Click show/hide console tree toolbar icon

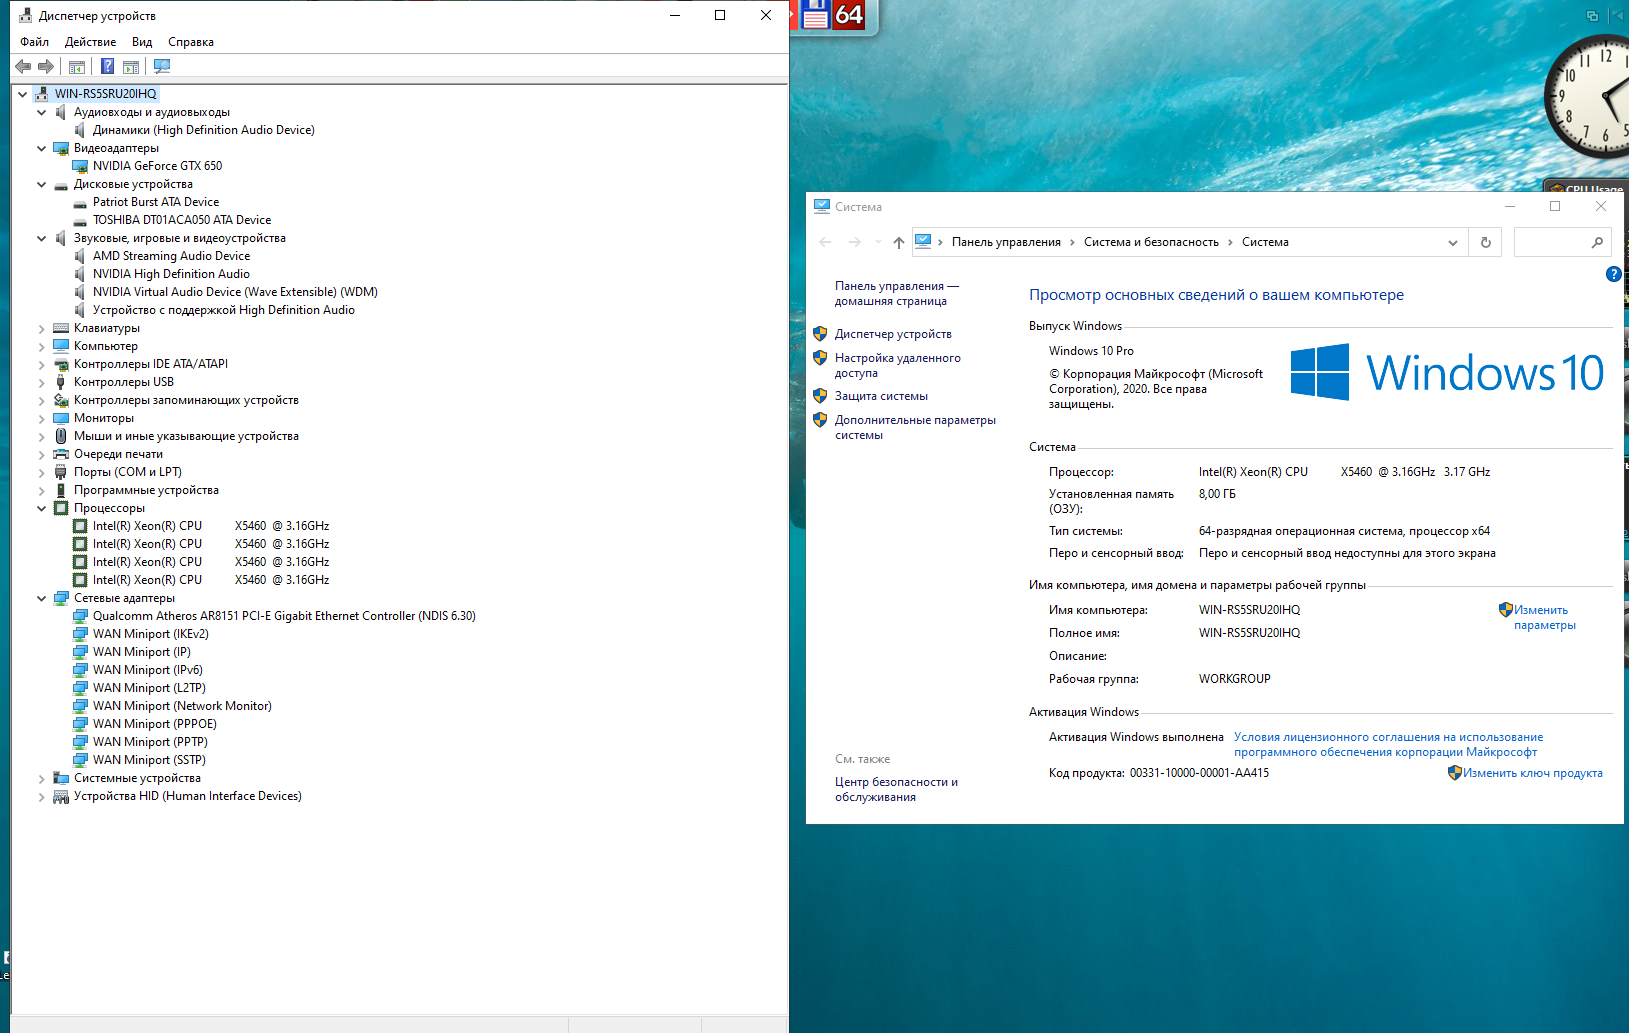click(x=77, y=67)
